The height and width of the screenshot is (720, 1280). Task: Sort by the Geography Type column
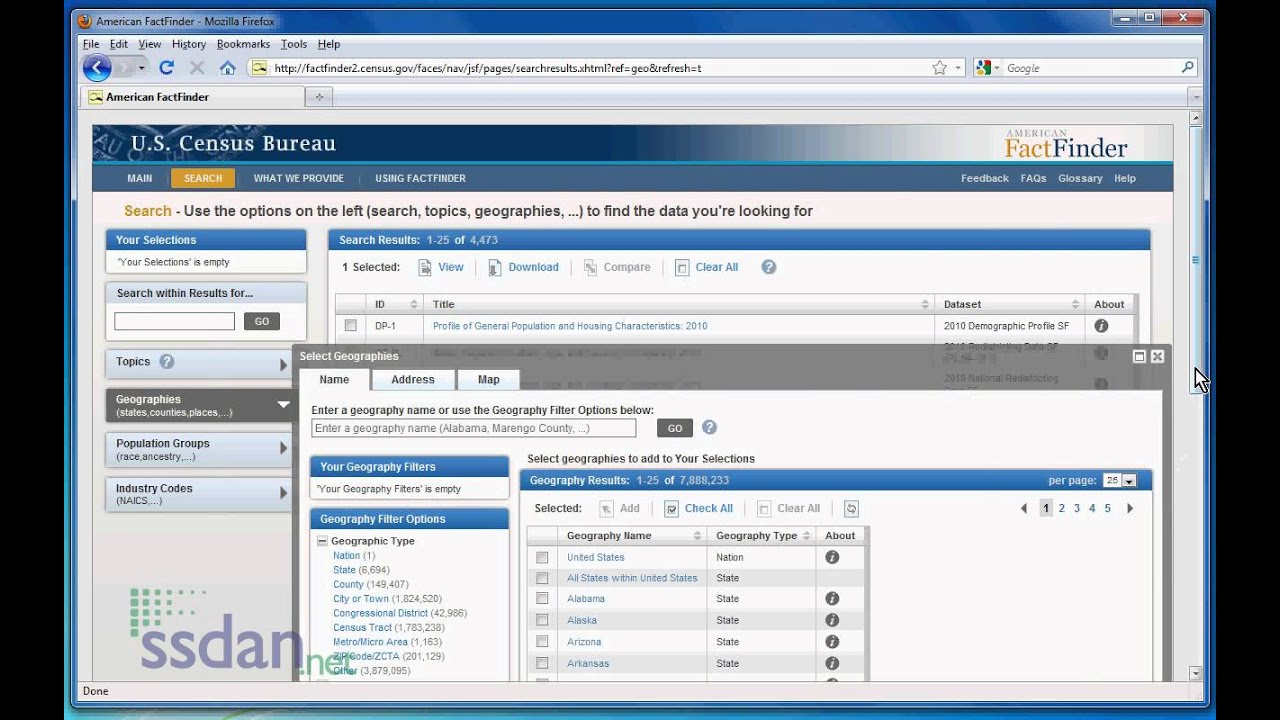tap(761, 536)
